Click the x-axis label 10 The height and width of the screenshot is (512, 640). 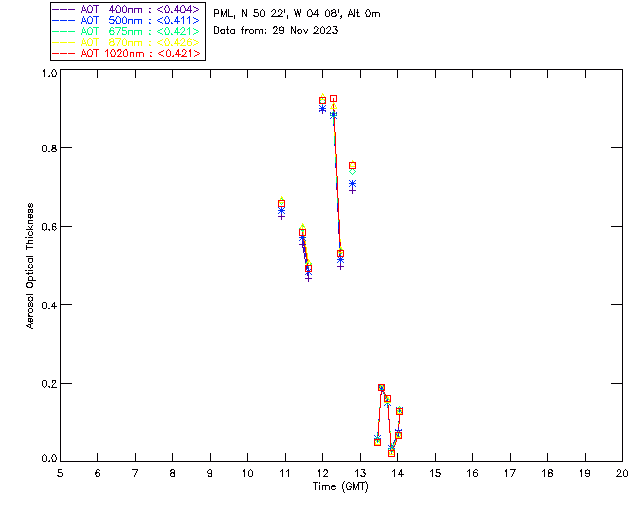tap(247, 473)
